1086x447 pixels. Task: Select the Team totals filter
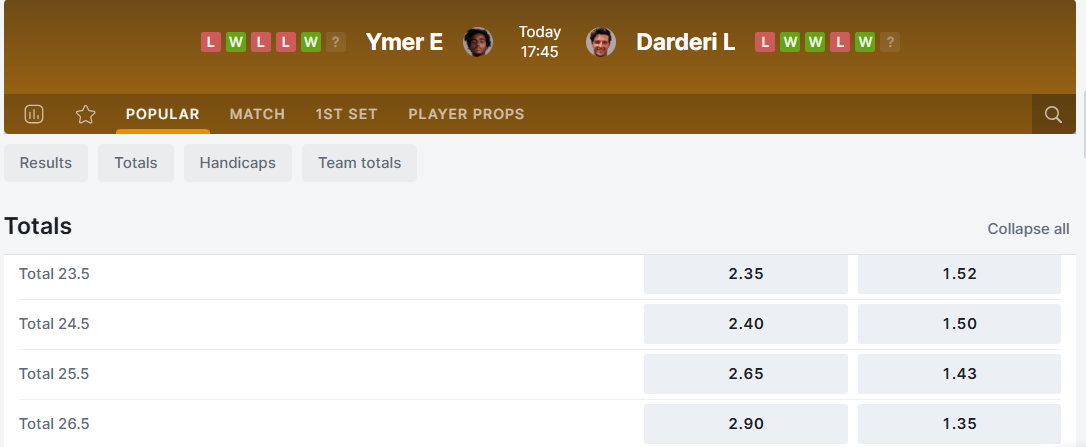pyautogui.click(x=359, y=163)
